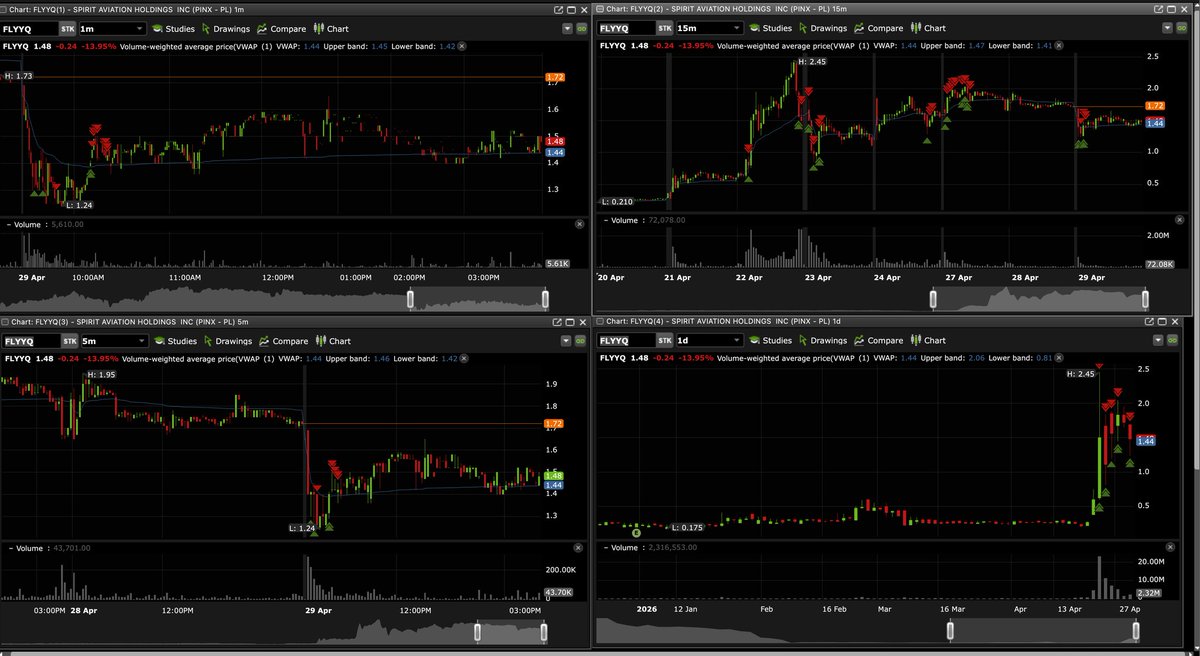The width and height of the screenshot is (1200, 656).
Task: Close the Volume panel in 5m chart
Action: click(579, 548)
